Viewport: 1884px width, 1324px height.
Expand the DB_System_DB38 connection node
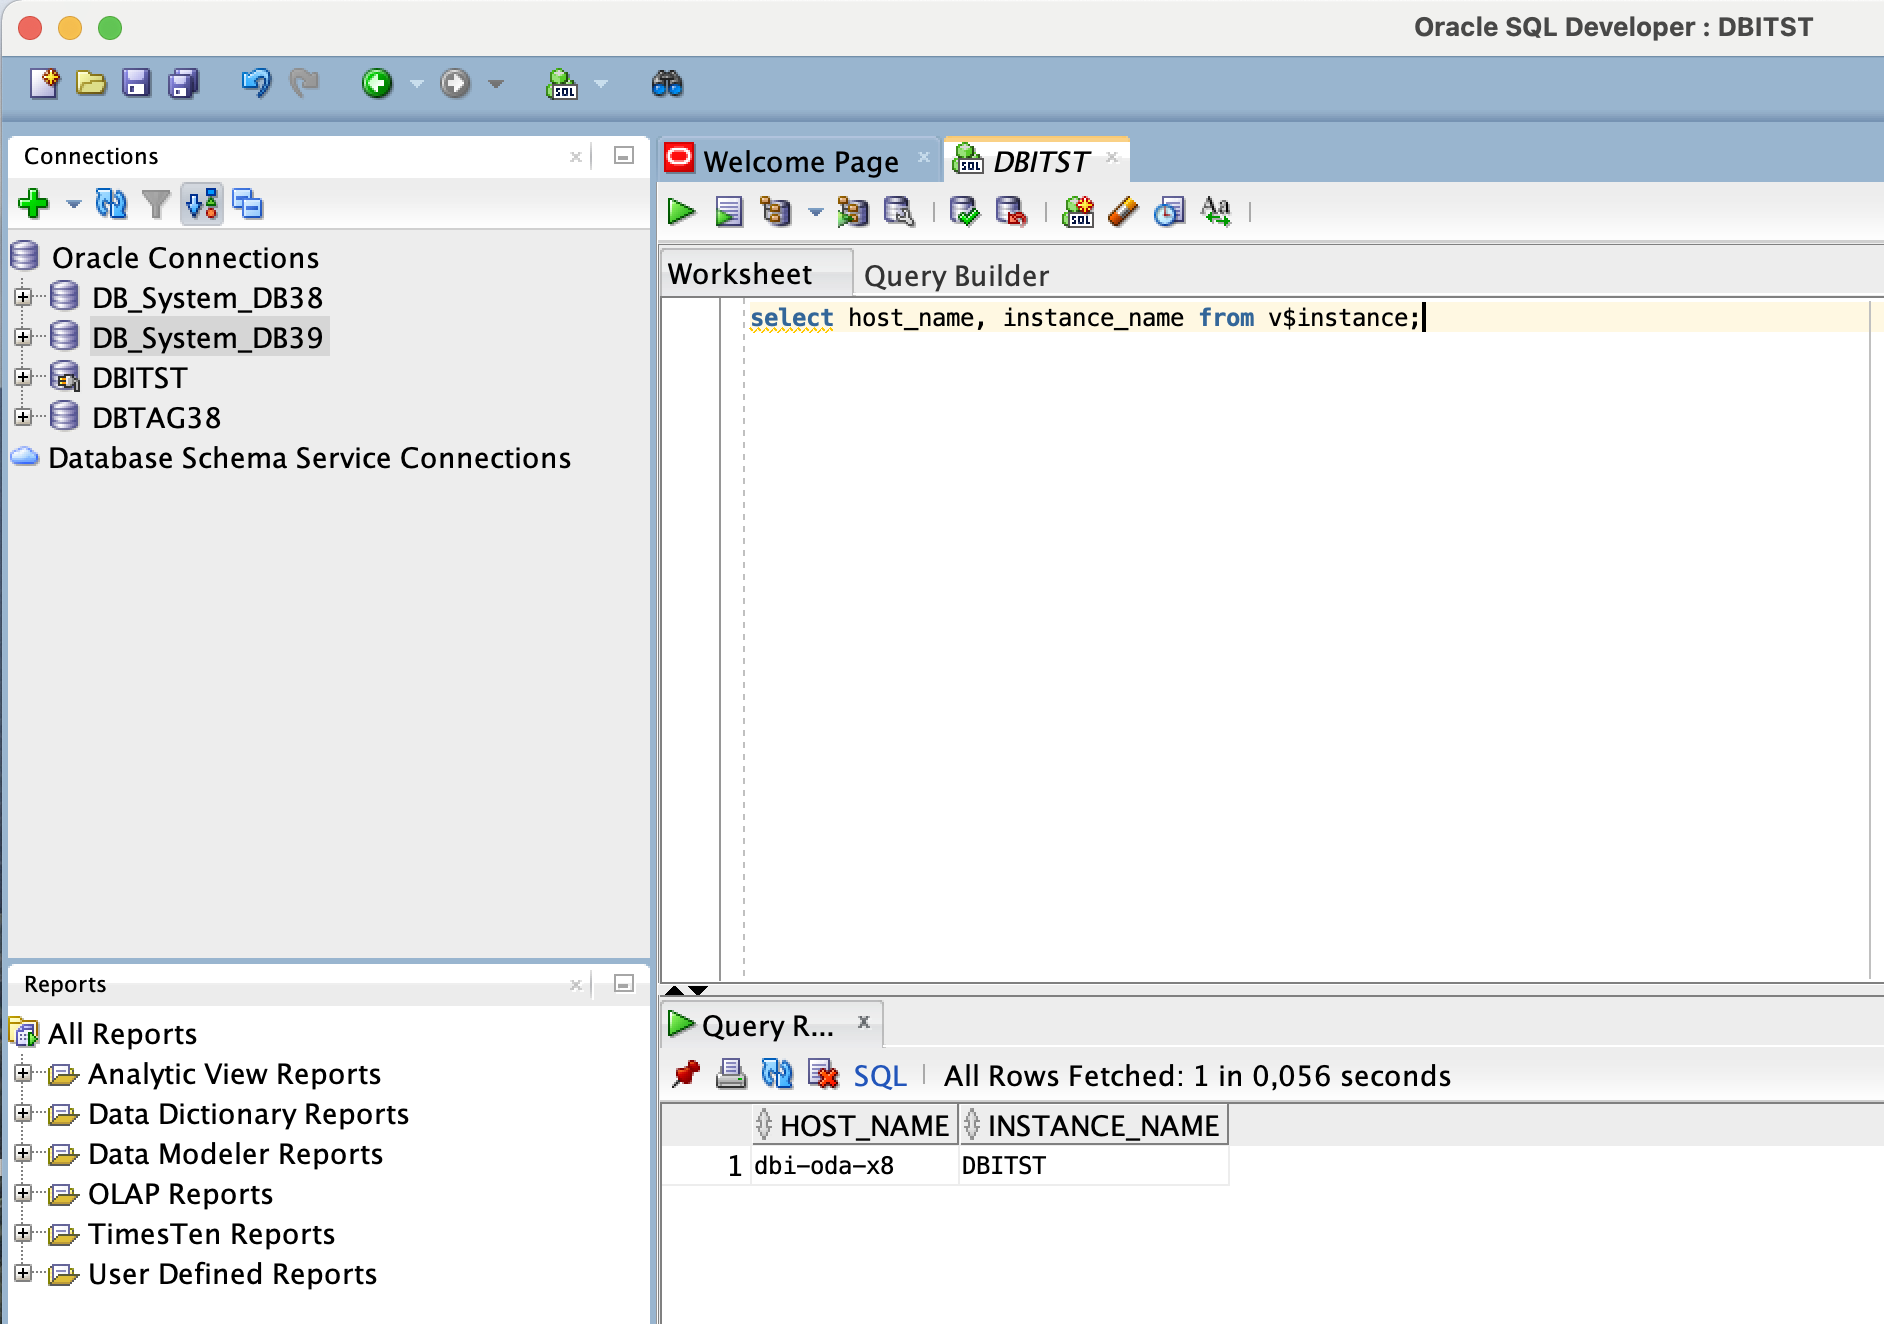pos(23,297)
